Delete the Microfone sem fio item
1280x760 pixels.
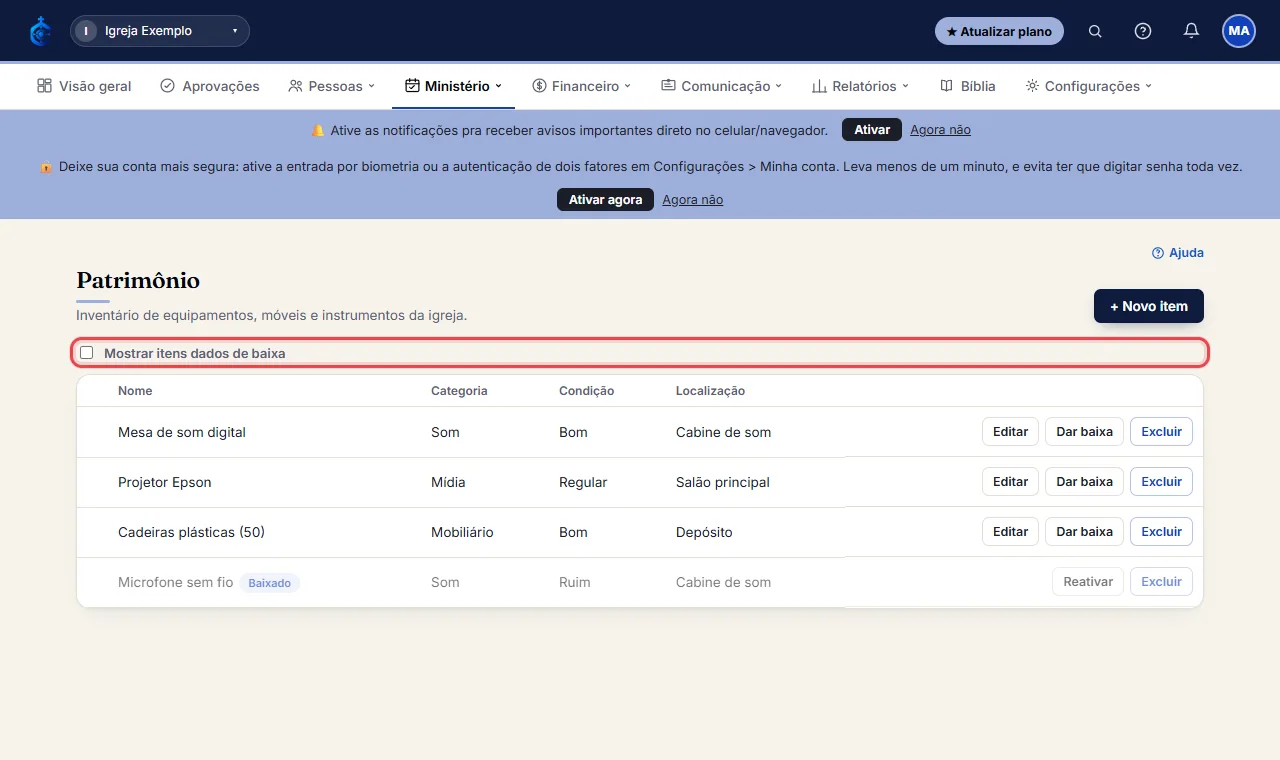coord(1161,582)
